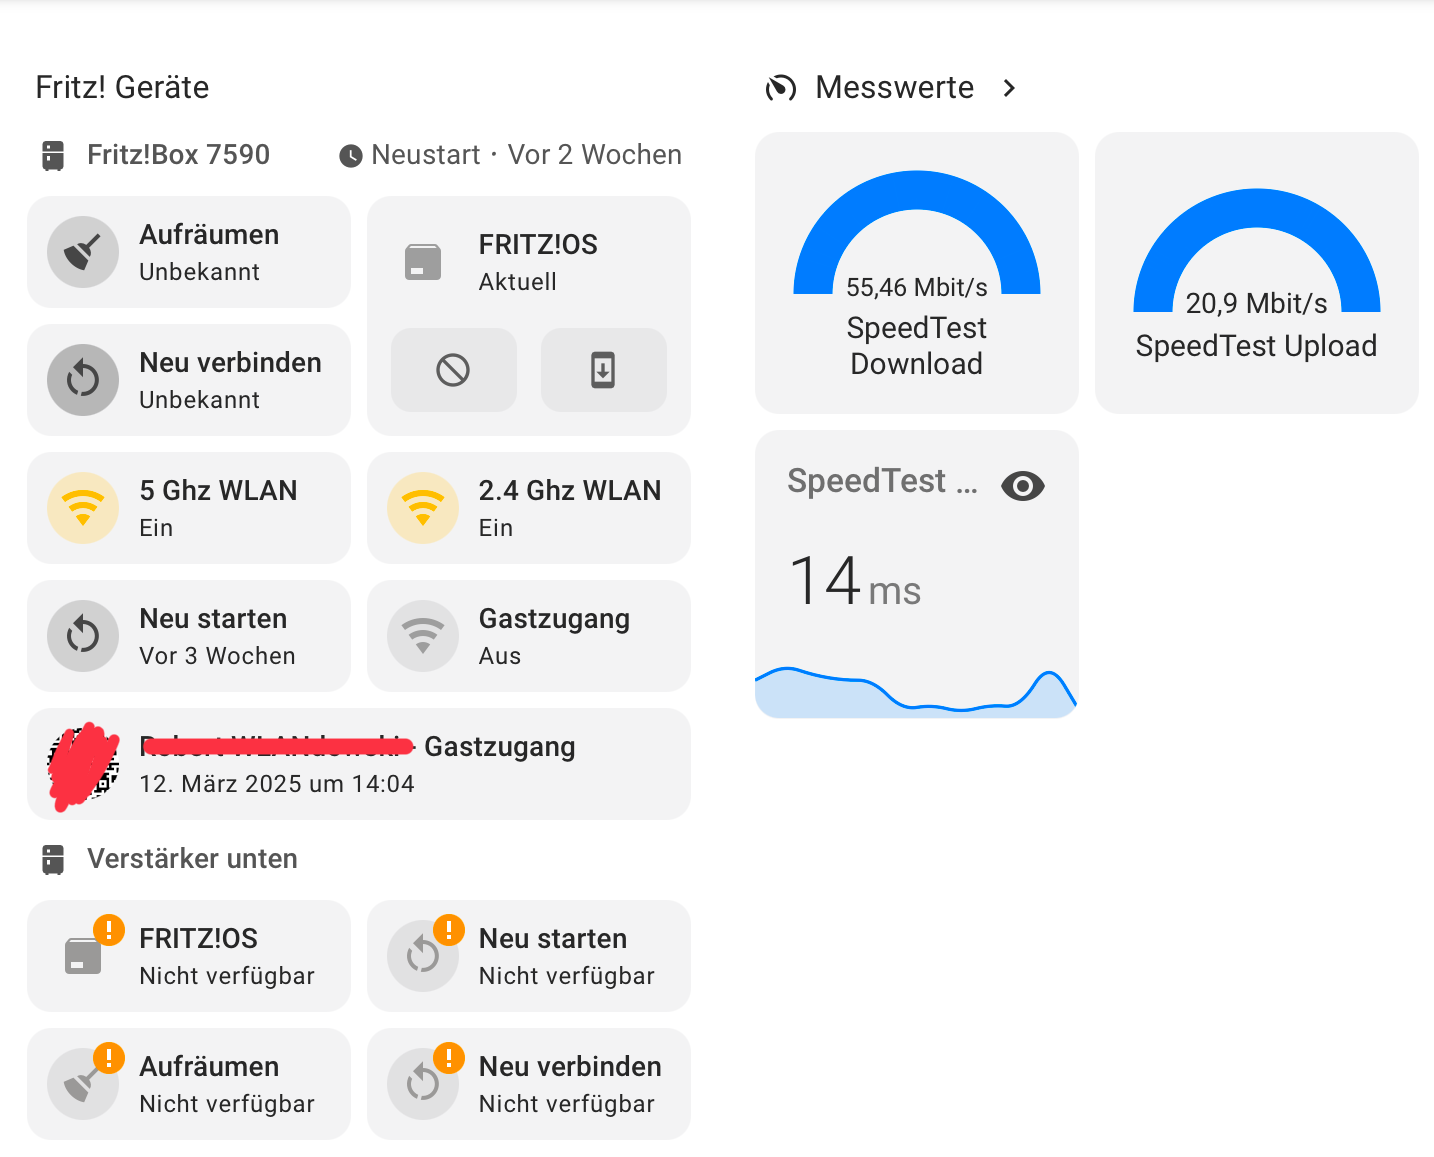Click the Neustart clock icon
1434x1157 pixels.
(x=350, y=156)
